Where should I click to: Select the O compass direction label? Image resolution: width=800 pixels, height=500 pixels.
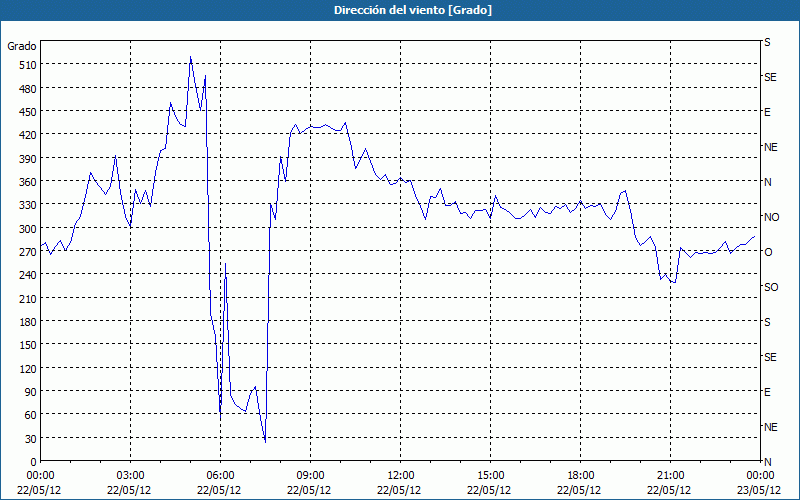click(x=768, y=252)
